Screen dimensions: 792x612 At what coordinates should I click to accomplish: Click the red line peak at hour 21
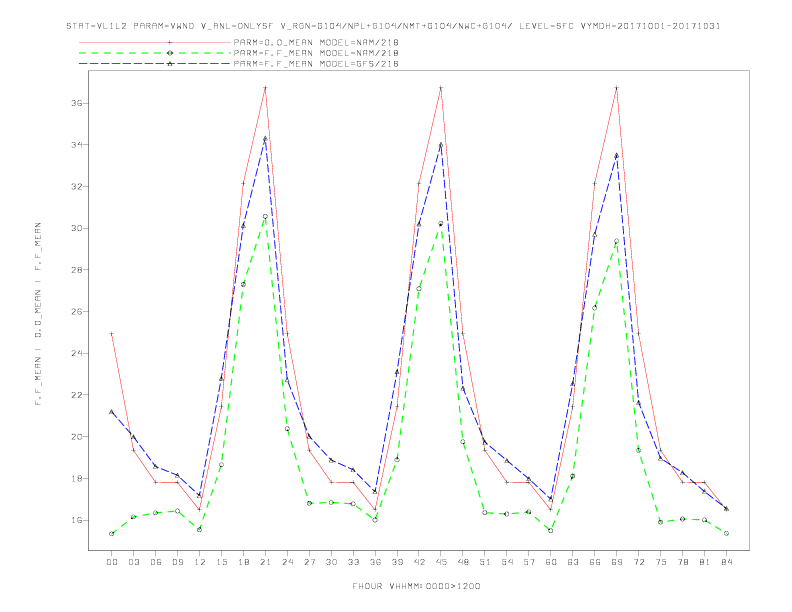pyautogui.click(x=265, y=88)
